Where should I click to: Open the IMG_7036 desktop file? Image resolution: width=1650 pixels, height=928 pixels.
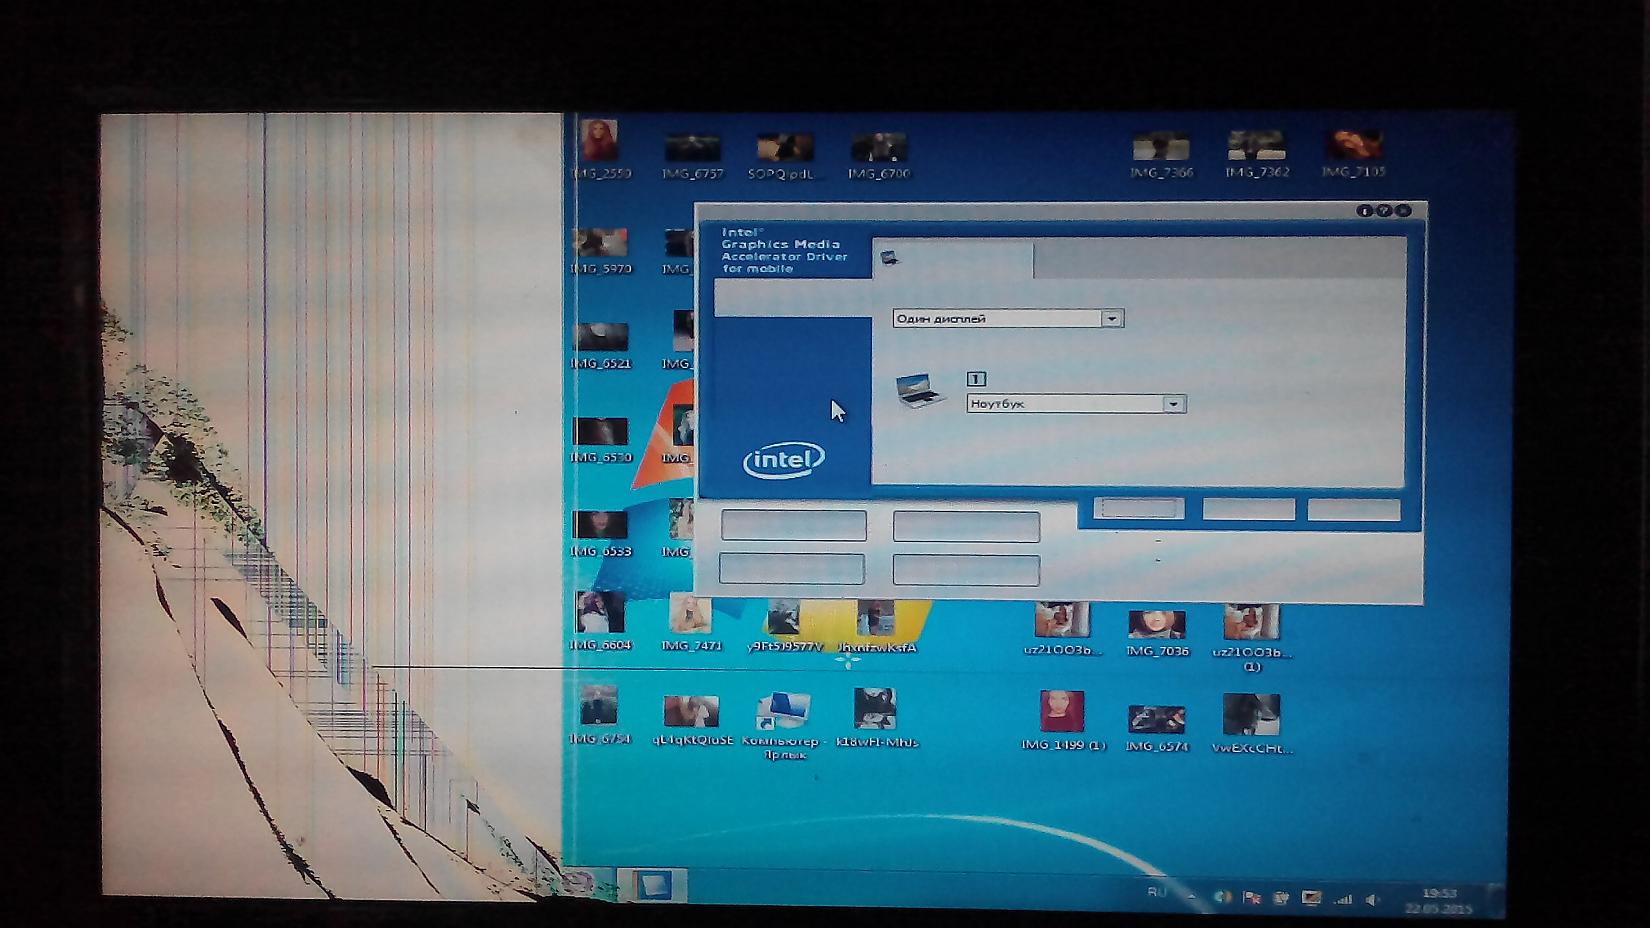click(1157, 627)
